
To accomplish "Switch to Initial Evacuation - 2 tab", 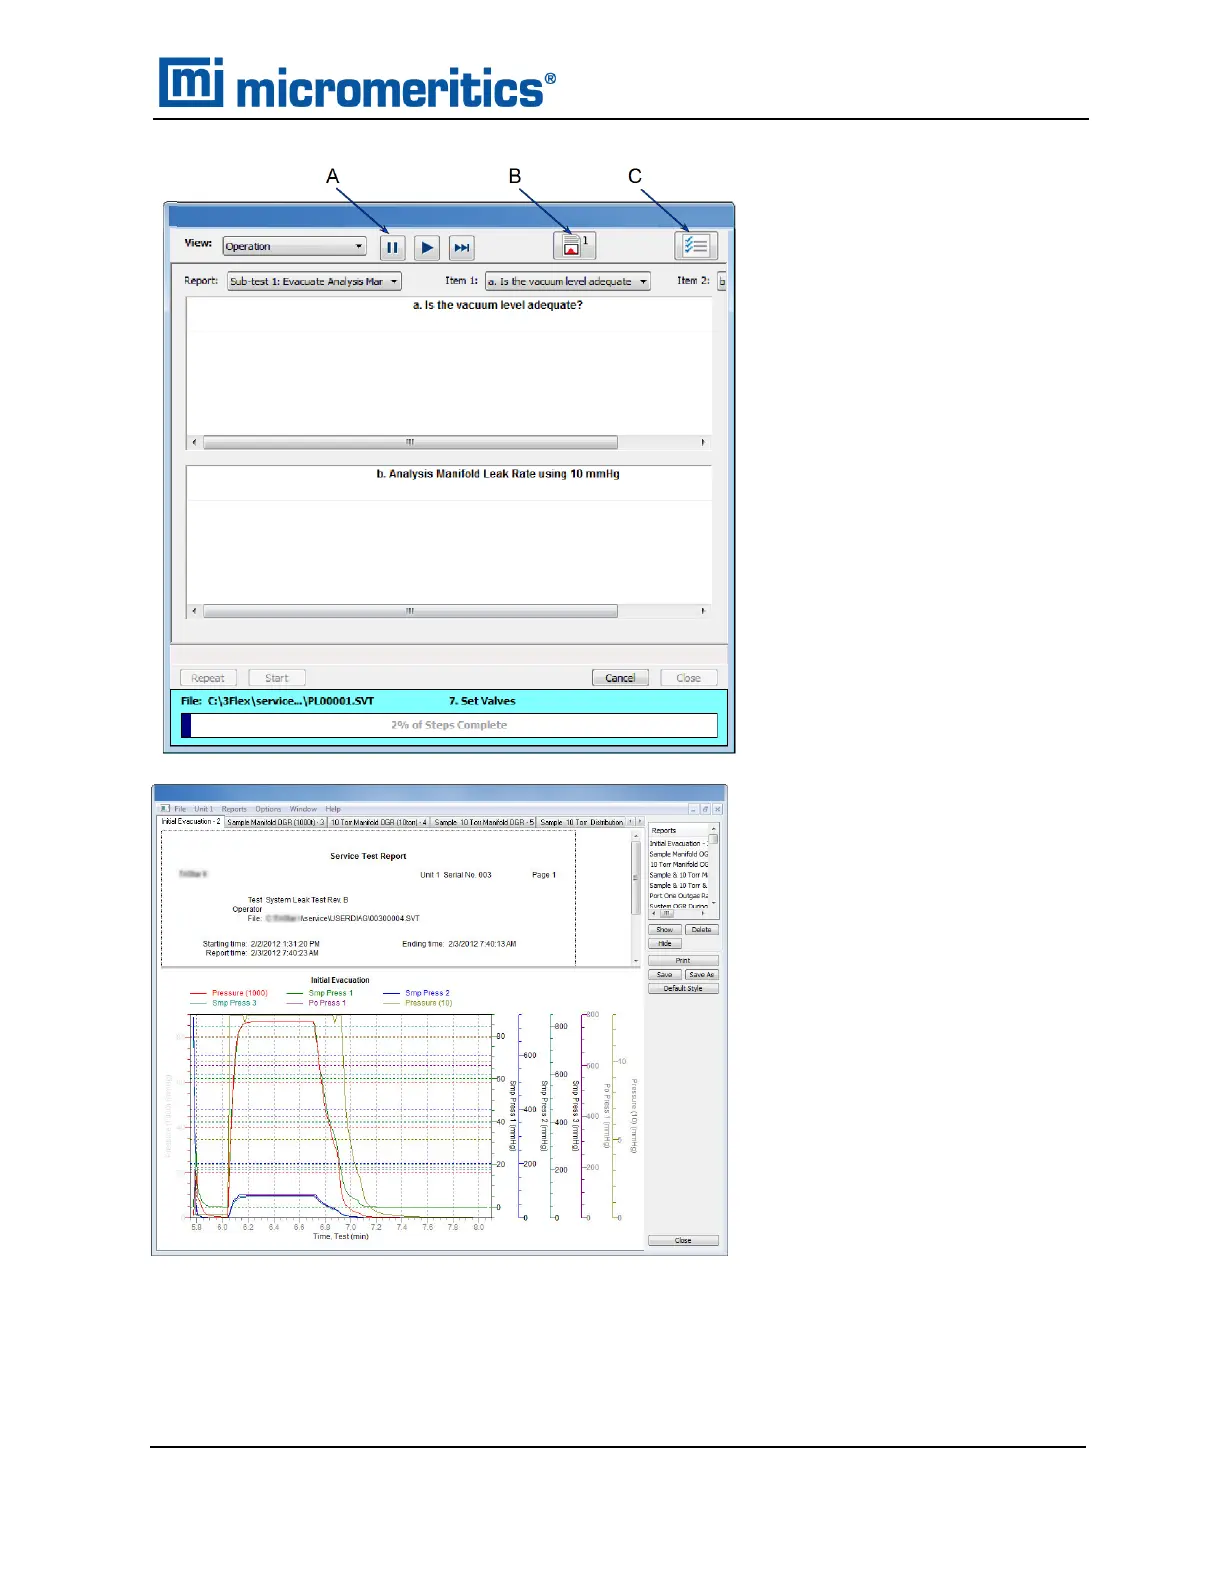I will (x=191, y=822).
